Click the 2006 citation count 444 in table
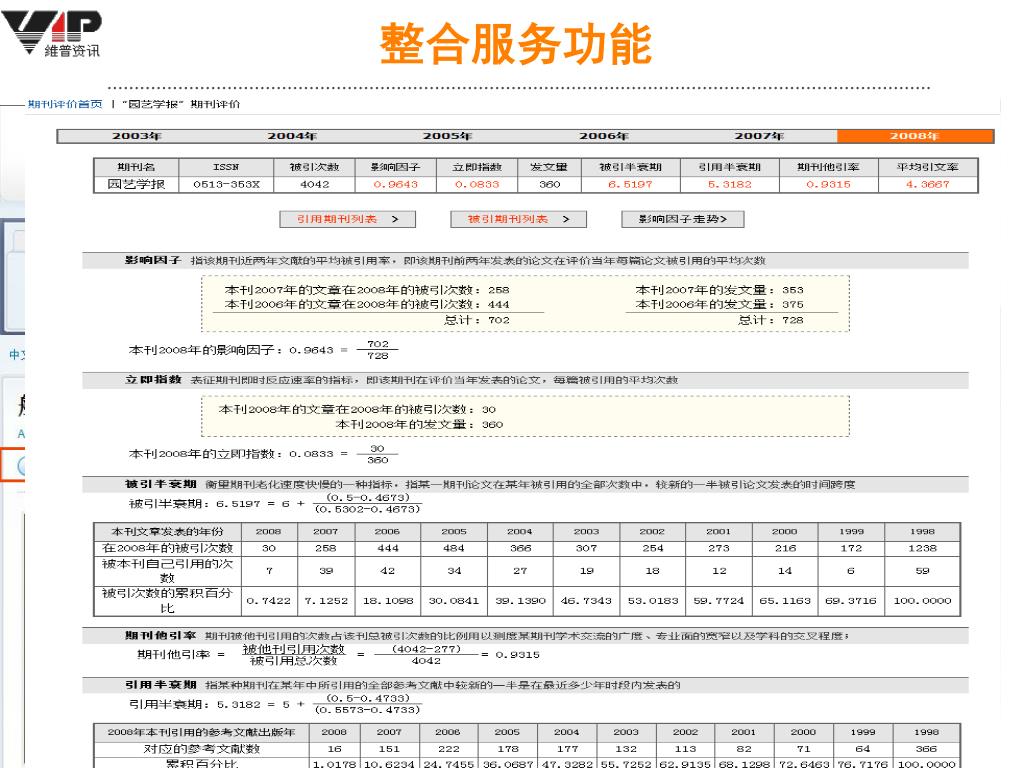 tap(387, 548)
